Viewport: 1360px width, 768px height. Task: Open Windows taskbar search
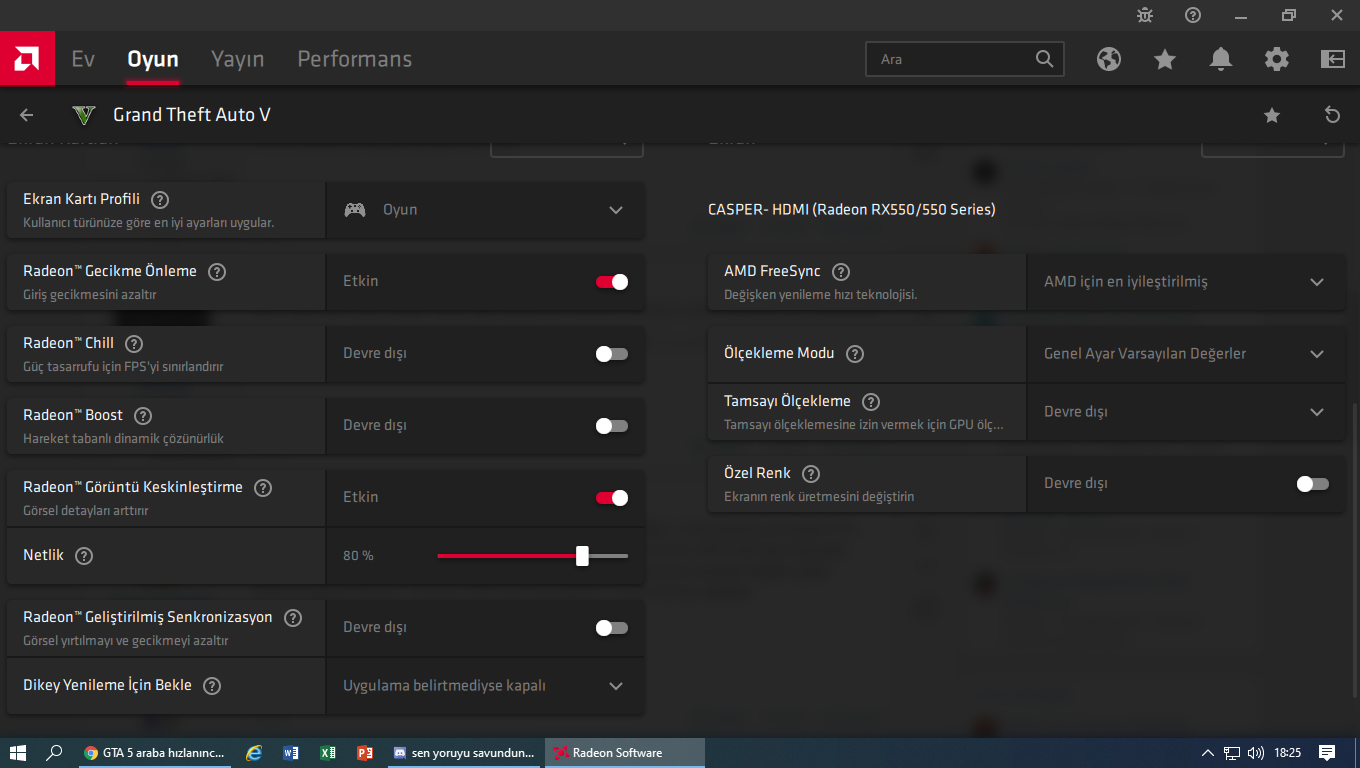[x=55, y=753]
